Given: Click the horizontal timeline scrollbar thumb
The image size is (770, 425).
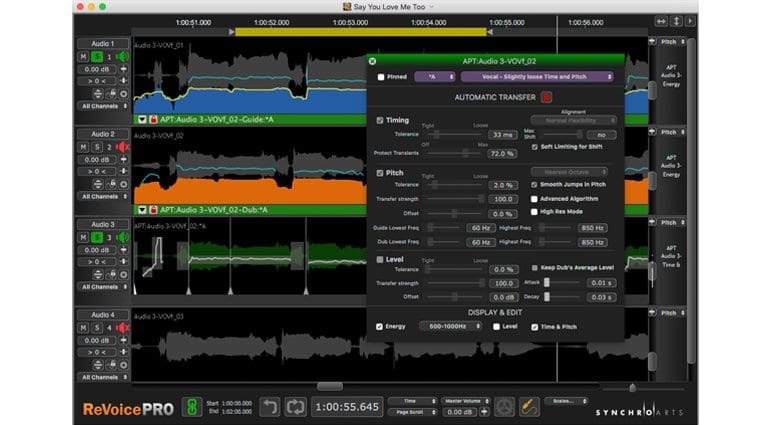Looking at the screenshot, I should pos(330,387).
